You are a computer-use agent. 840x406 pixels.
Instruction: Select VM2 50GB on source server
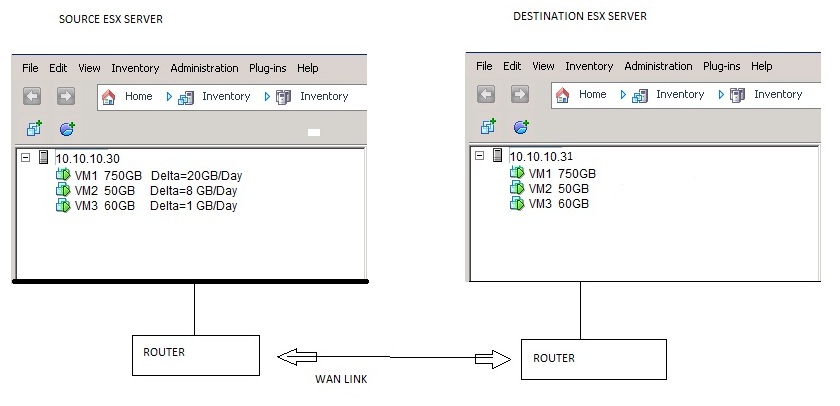coord(104,190)
